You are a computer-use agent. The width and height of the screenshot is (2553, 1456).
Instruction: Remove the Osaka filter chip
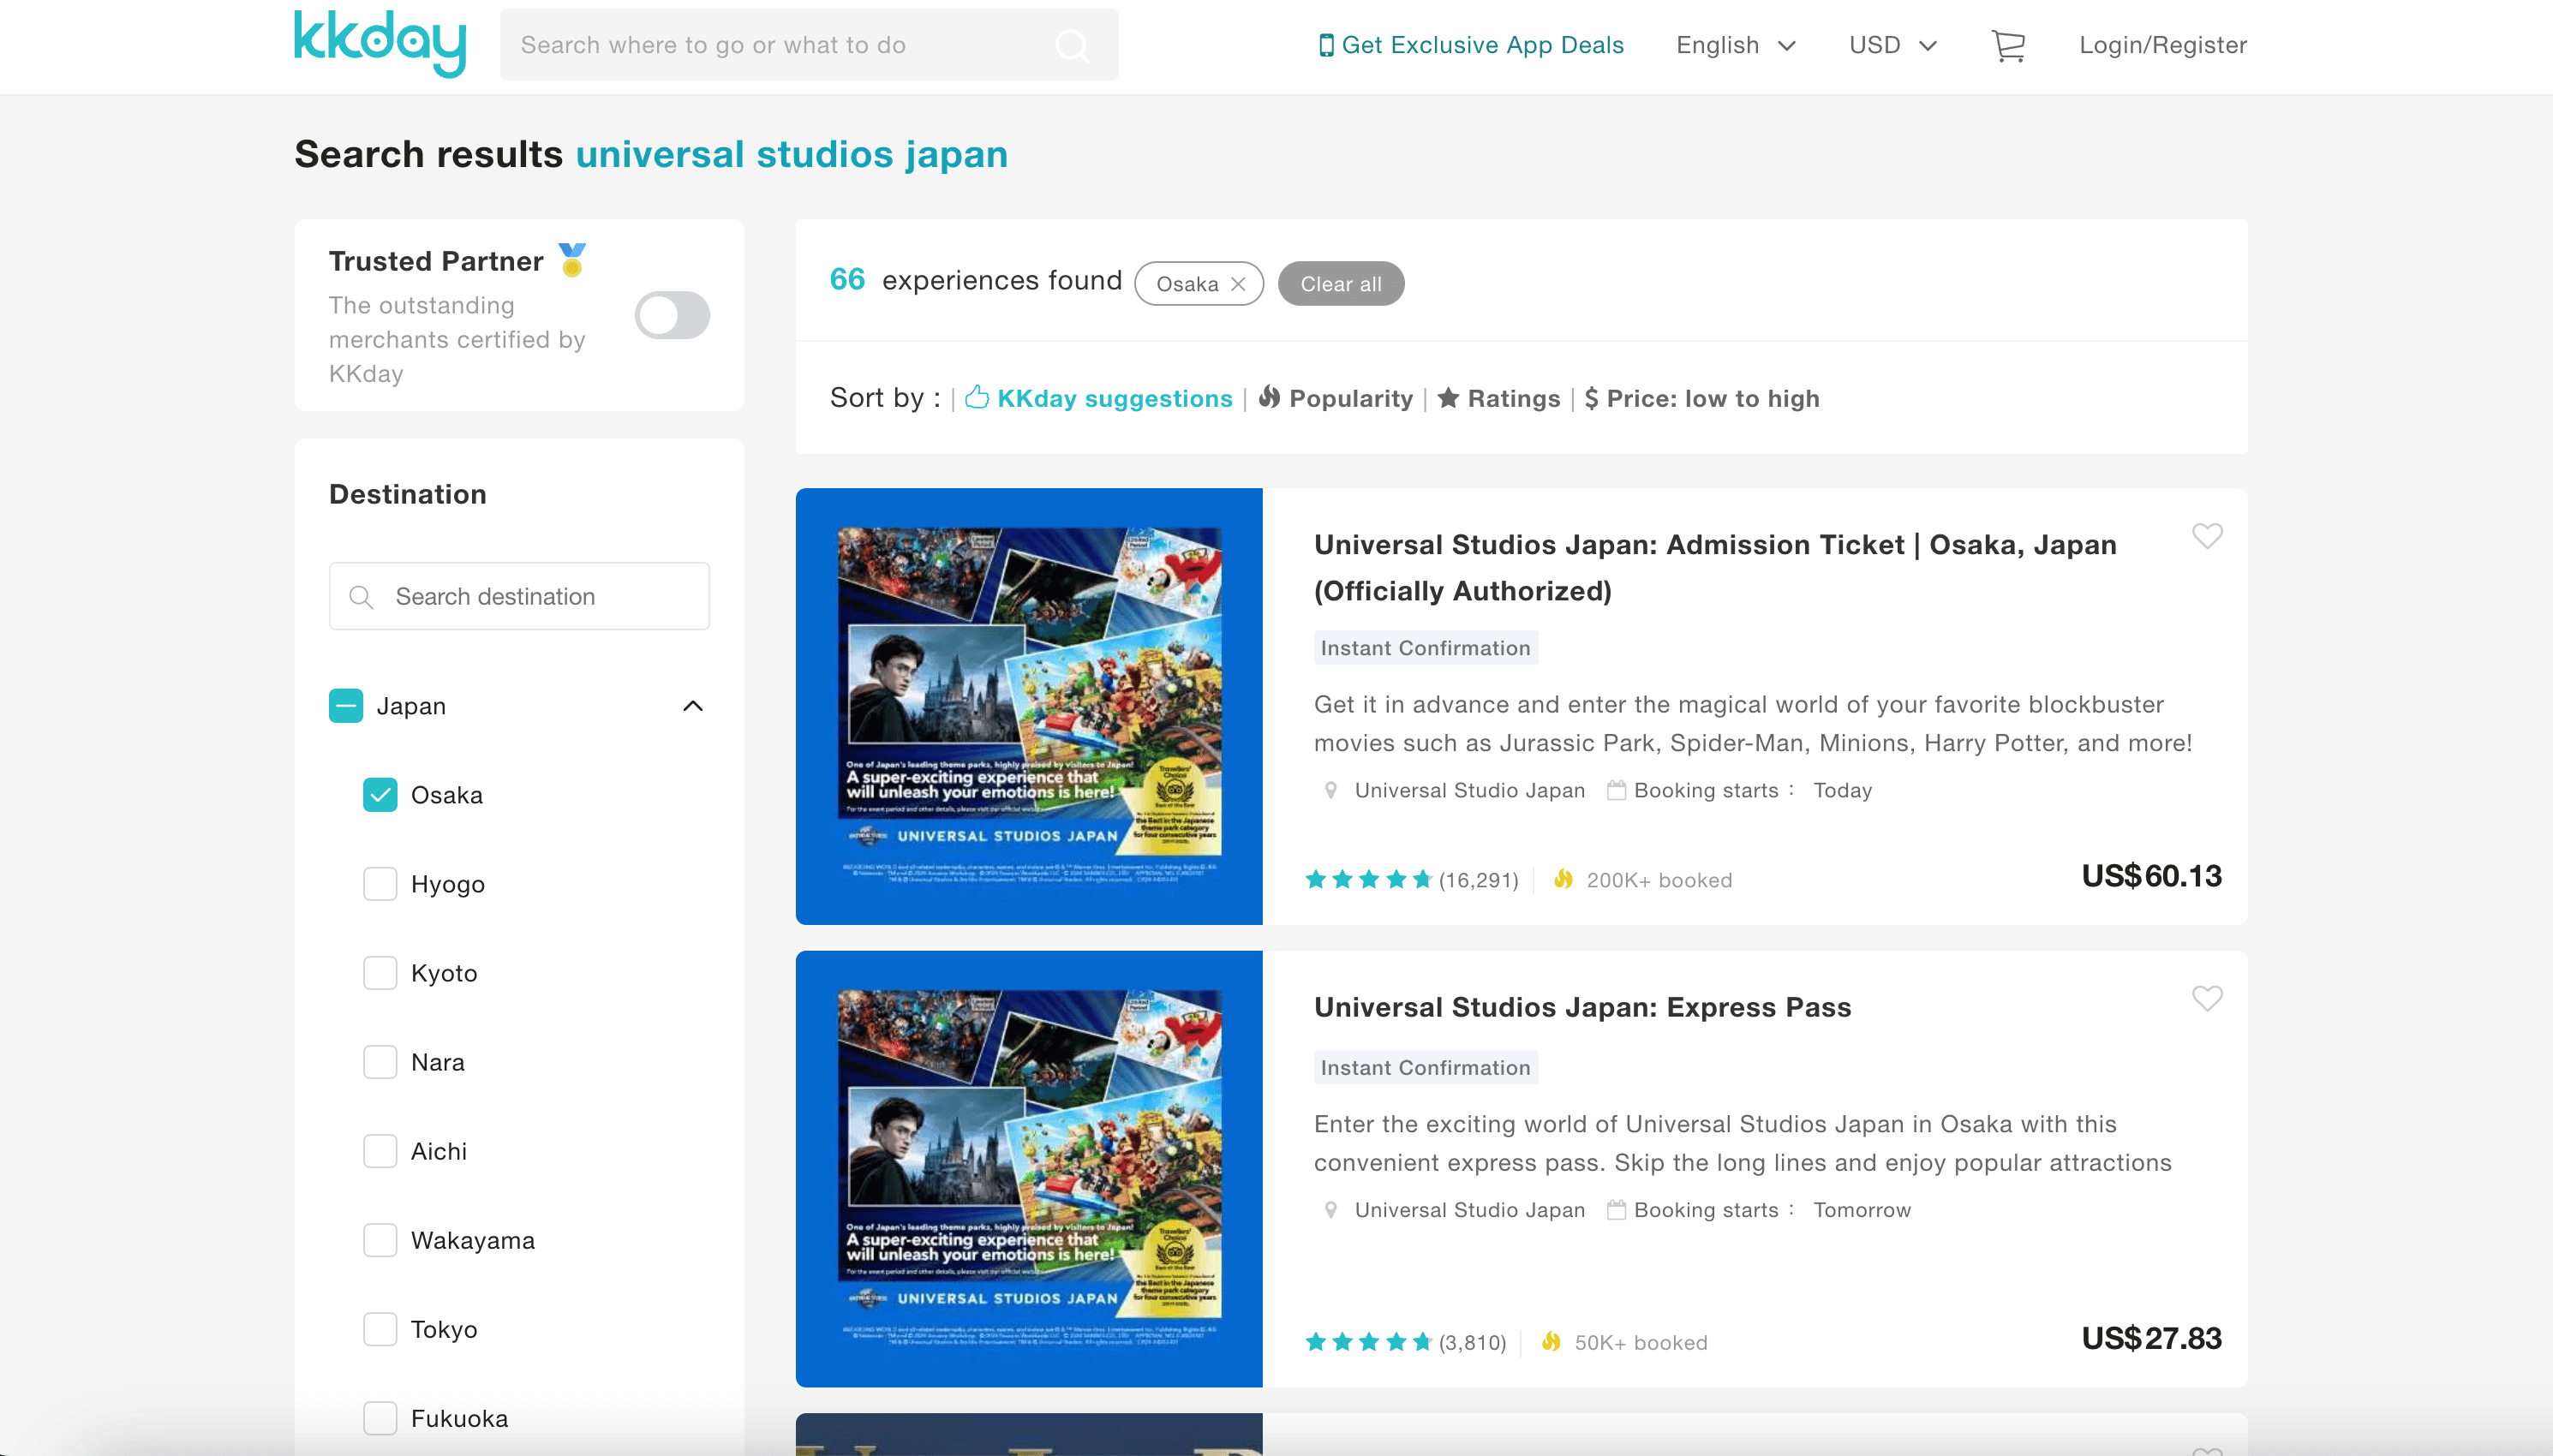(1238, 284)
